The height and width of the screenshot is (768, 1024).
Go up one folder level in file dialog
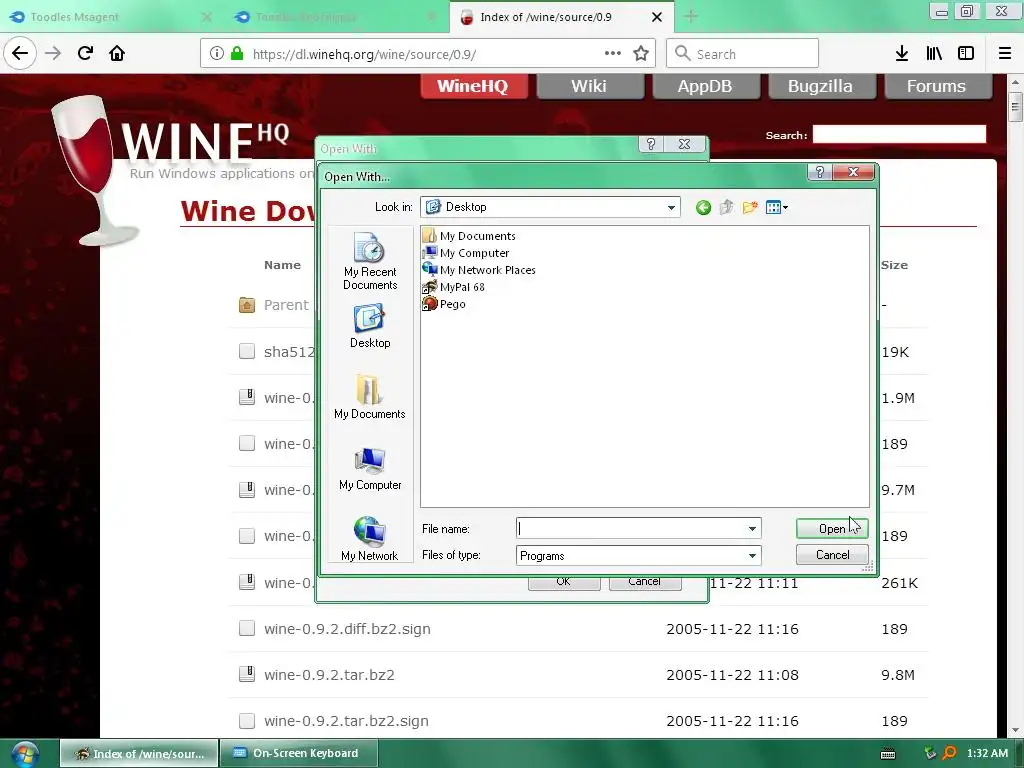tap(726, 208)
